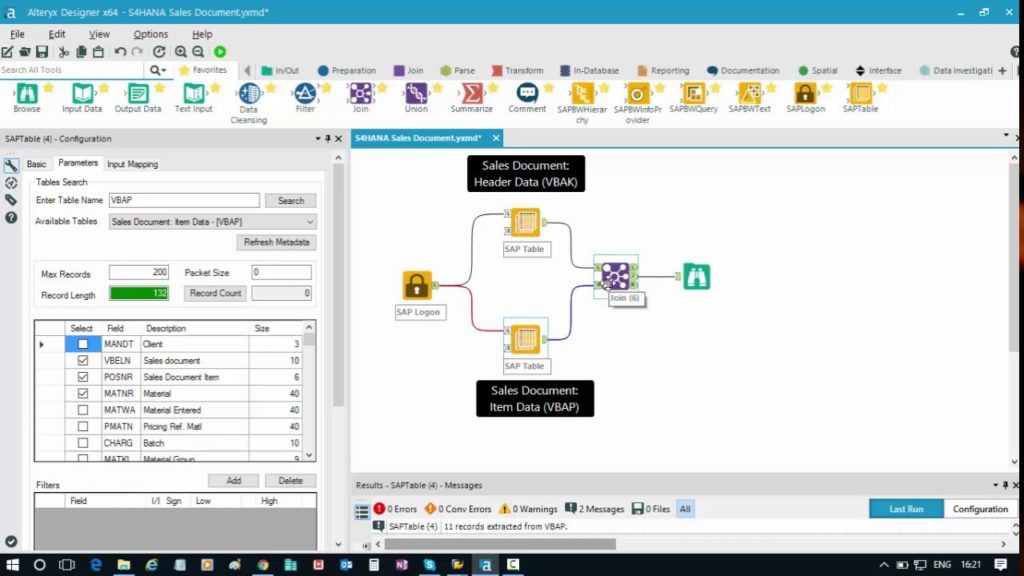The width and height of the screenshot is (1024, 576).
Task: Click the Join (6) node on canvas
Action: tap(615, 276)
